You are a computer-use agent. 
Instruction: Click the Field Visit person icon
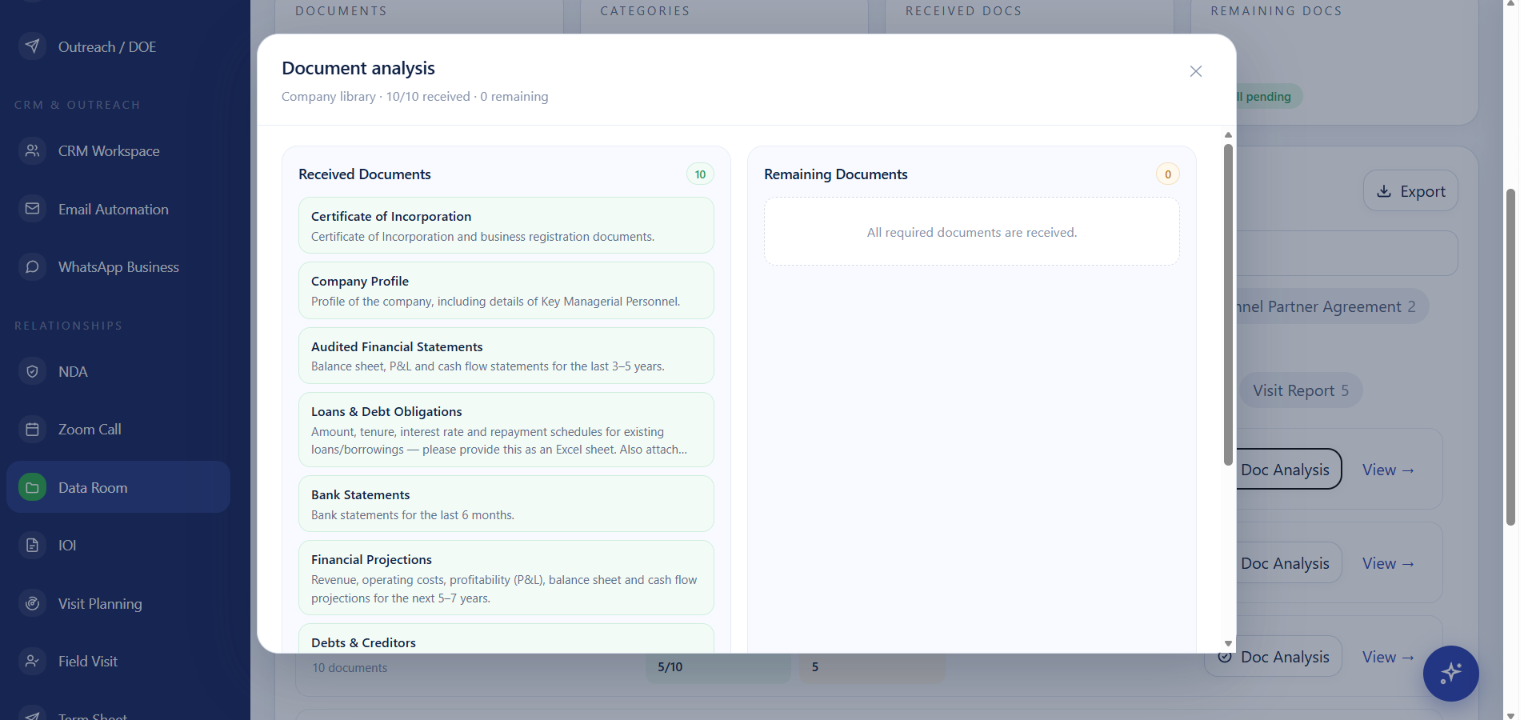point(32,661)
